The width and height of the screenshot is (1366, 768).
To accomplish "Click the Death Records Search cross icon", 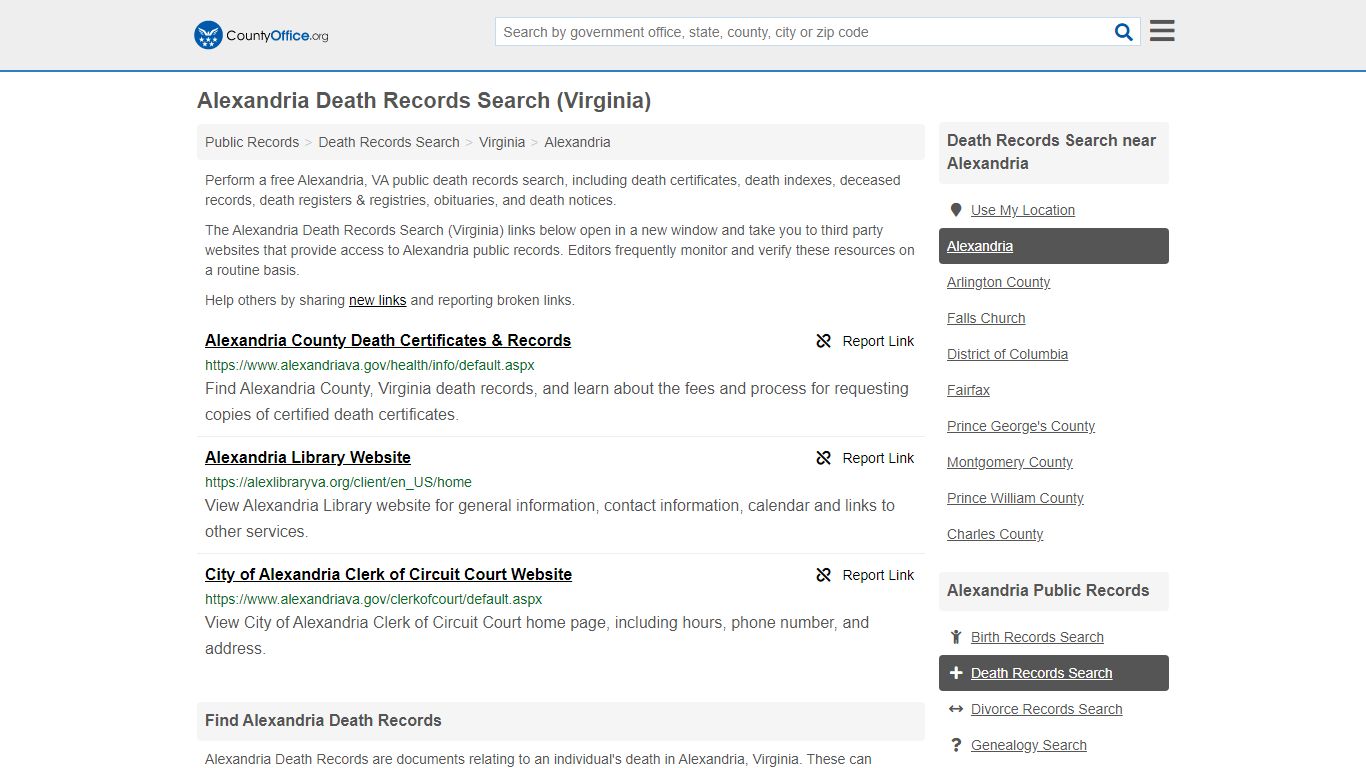I will pos(956,673).
